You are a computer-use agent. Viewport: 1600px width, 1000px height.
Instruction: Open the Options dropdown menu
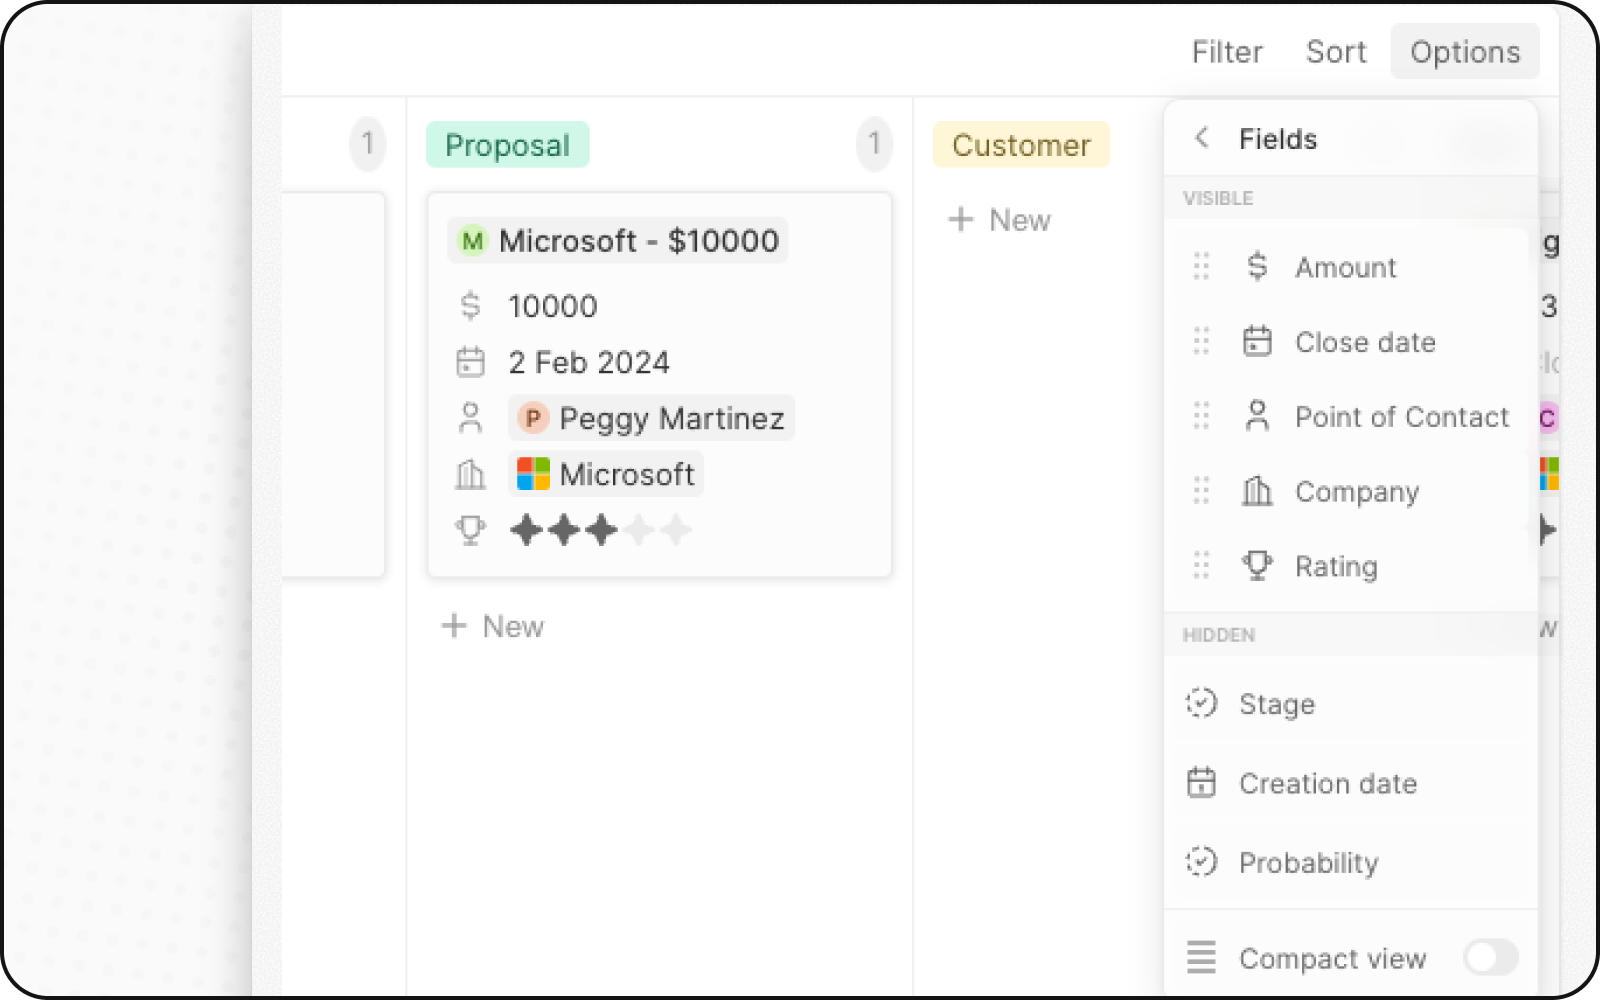(x=1464, y=52)
